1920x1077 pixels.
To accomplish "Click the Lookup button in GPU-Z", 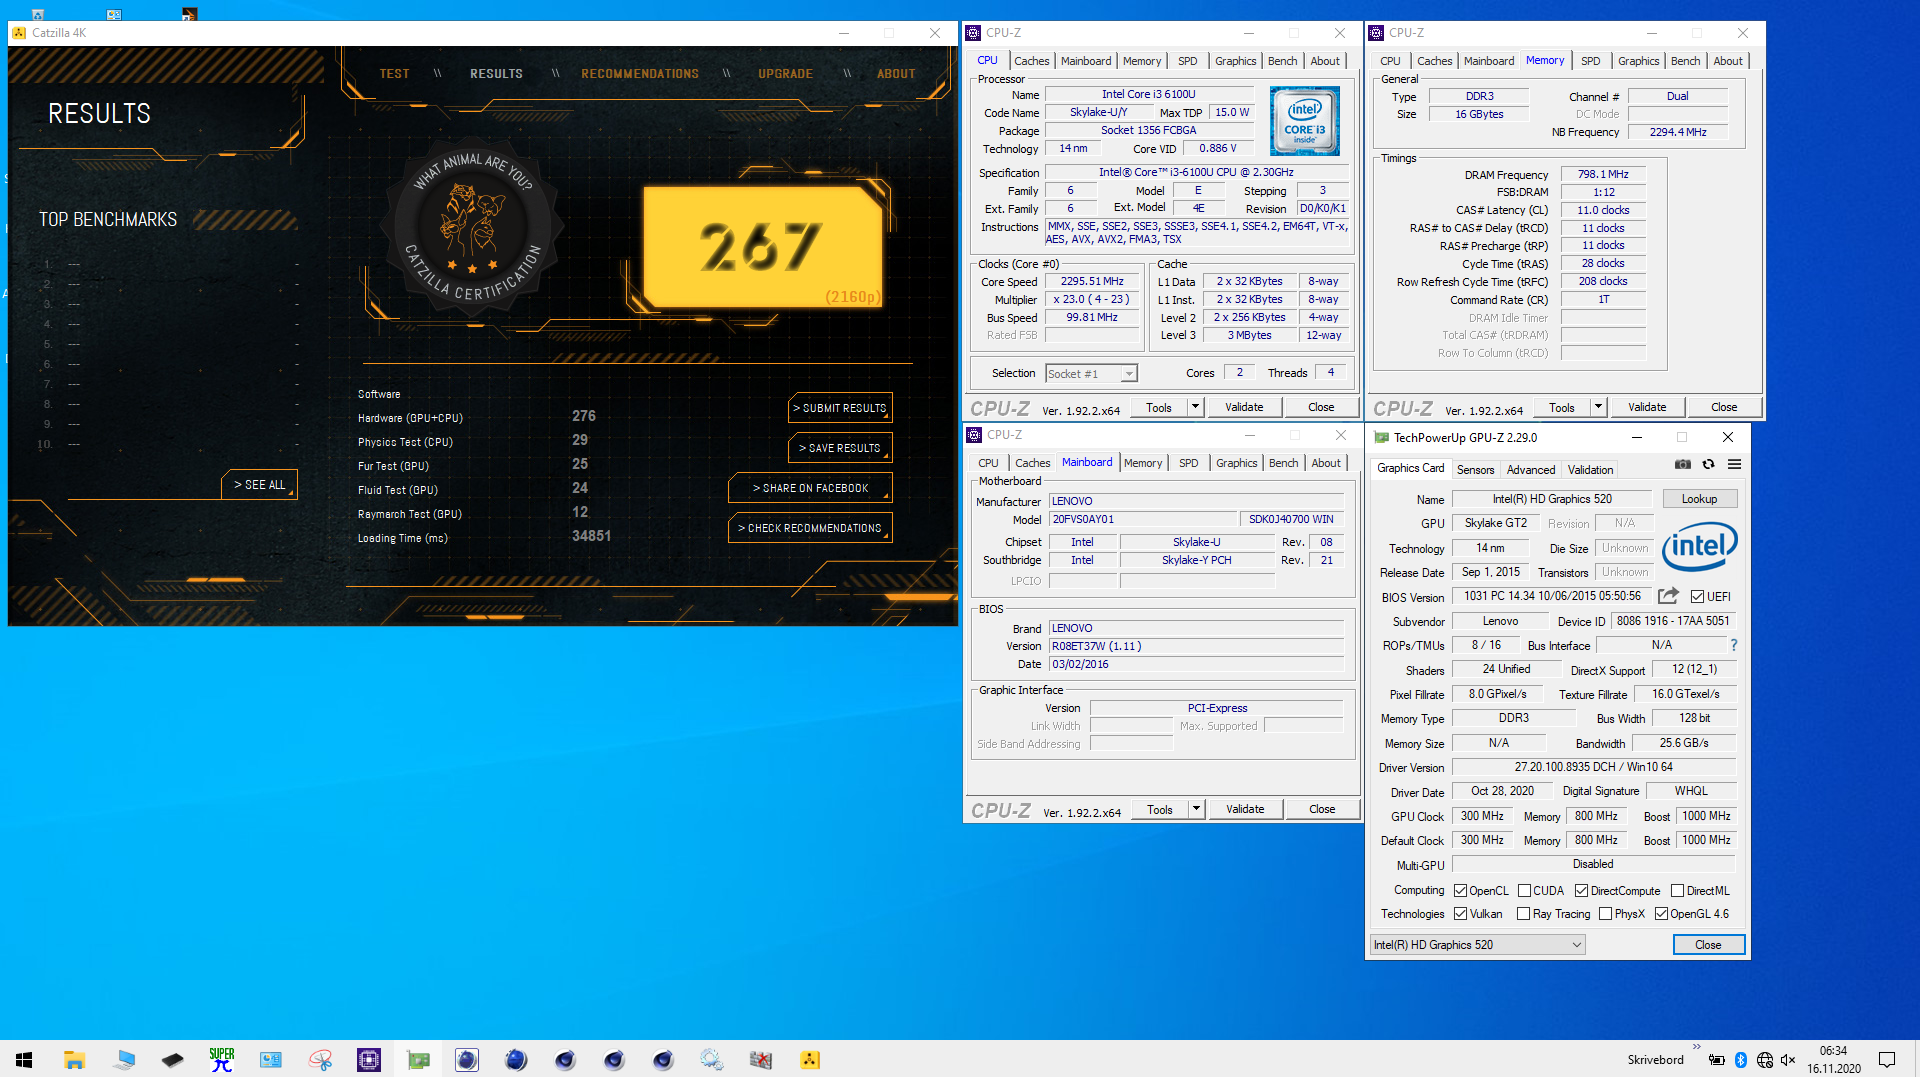I will 1699,499.
